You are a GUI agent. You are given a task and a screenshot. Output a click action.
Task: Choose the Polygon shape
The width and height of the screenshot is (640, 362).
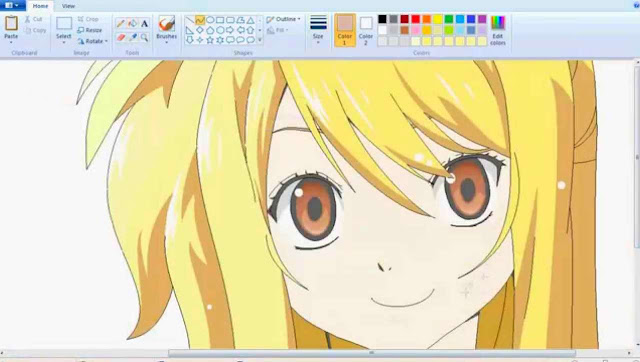pos(240,20)
